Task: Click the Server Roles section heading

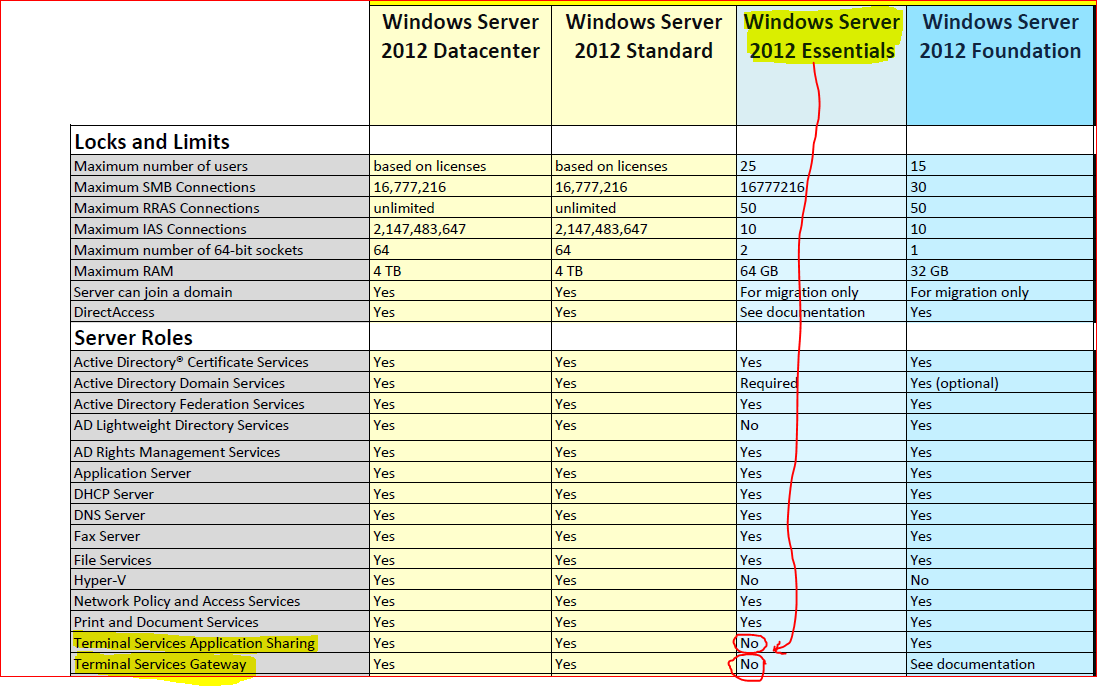Action: click(133, 338)
